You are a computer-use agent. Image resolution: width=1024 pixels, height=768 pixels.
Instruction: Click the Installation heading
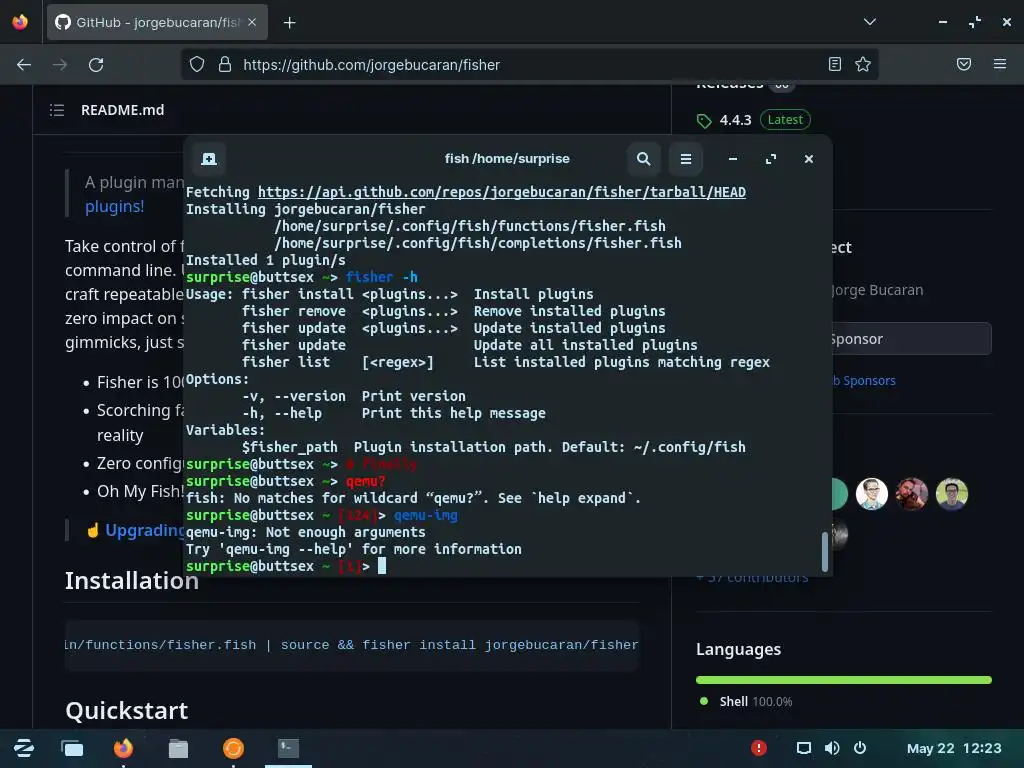(x=132, y=581)
